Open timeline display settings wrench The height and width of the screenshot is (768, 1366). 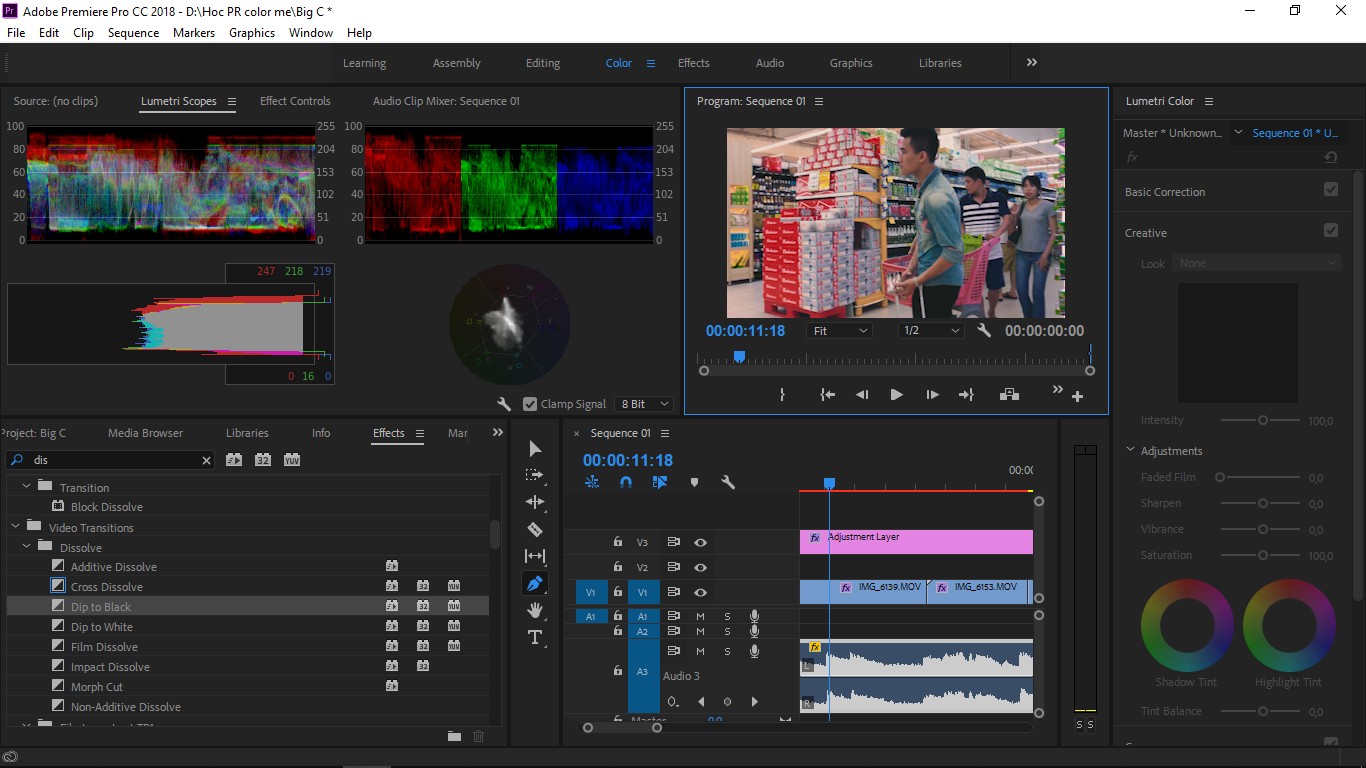click(x=728, y=482)
